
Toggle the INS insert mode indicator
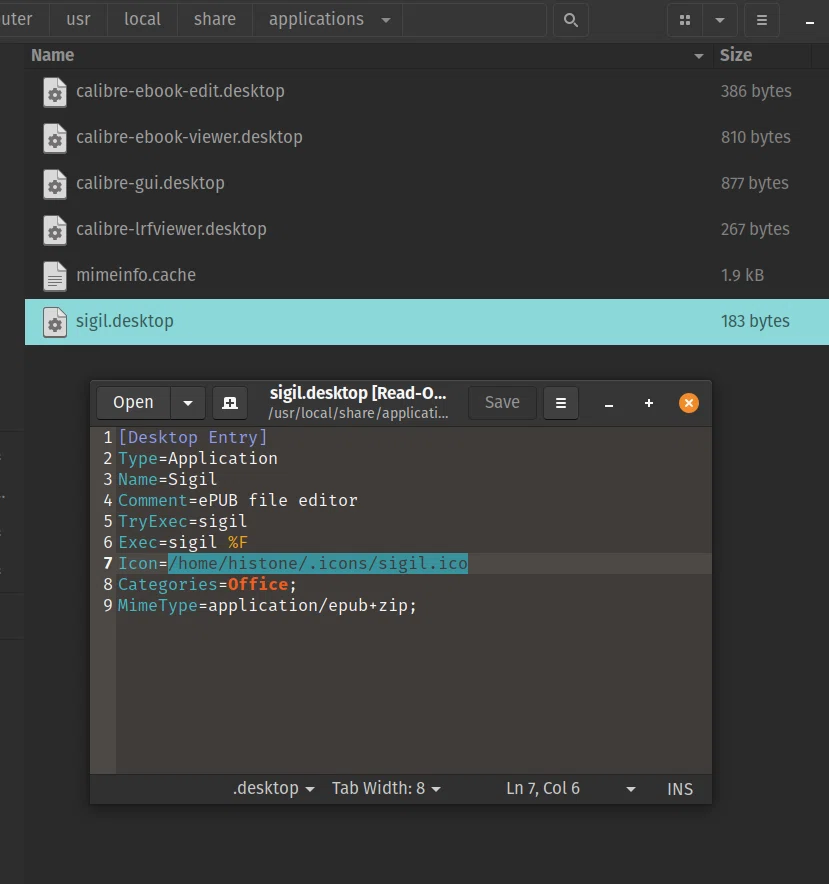(680, 789)
